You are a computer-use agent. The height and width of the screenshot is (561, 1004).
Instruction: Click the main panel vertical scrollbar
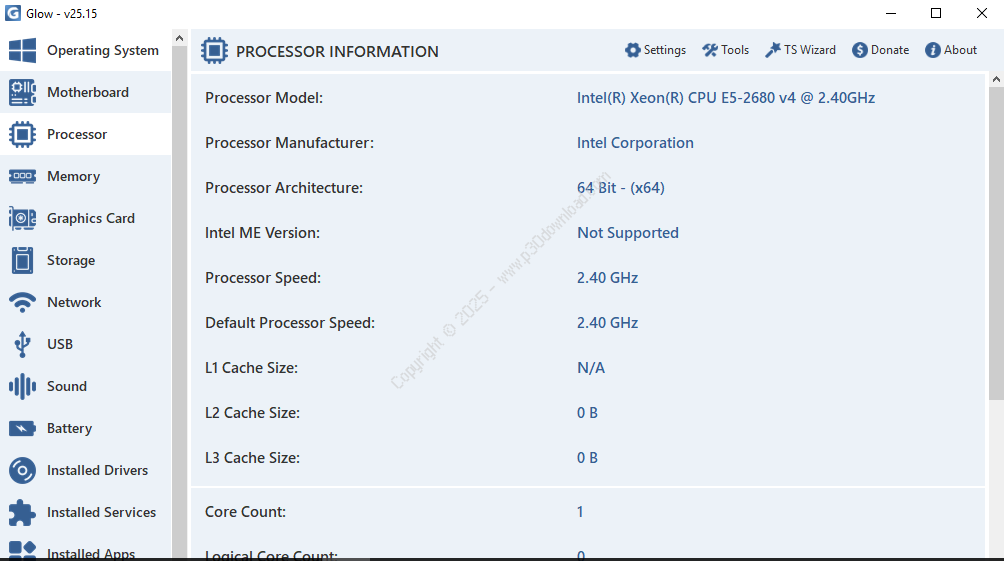[x=995, y=240]
